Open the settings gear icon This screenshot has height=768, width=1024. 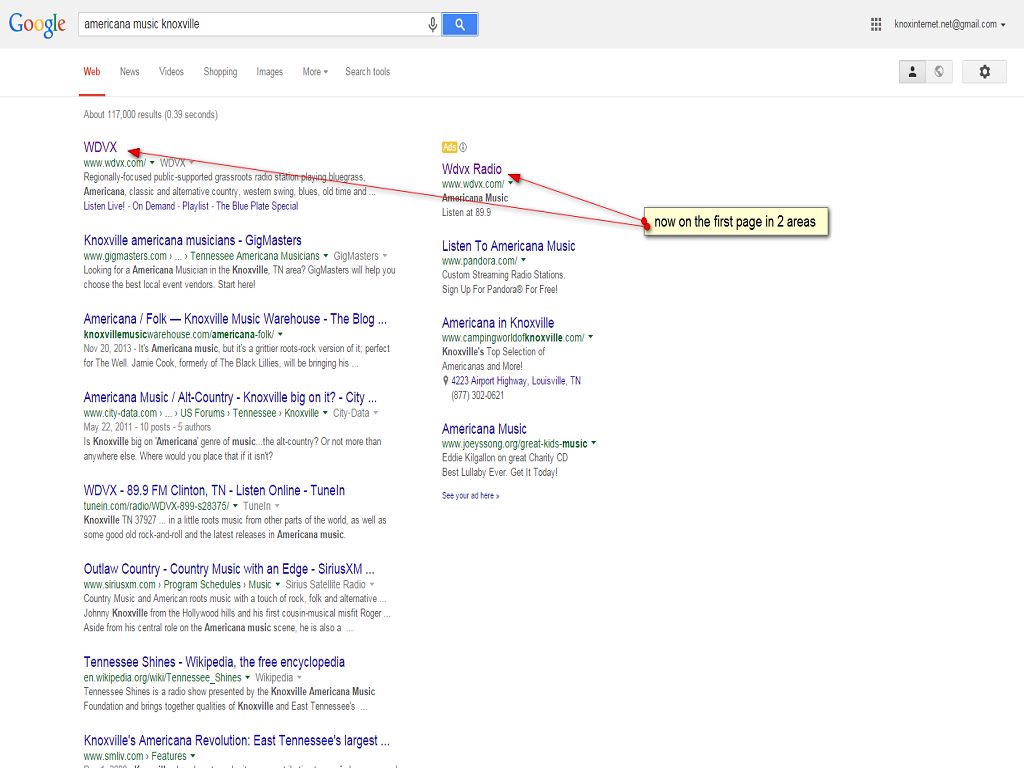[x=984, y=71]
